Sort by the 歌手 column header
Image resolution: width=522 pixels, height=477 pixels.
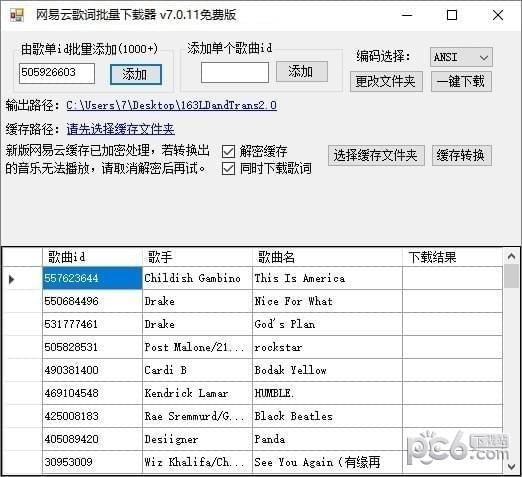click(197, 257)
